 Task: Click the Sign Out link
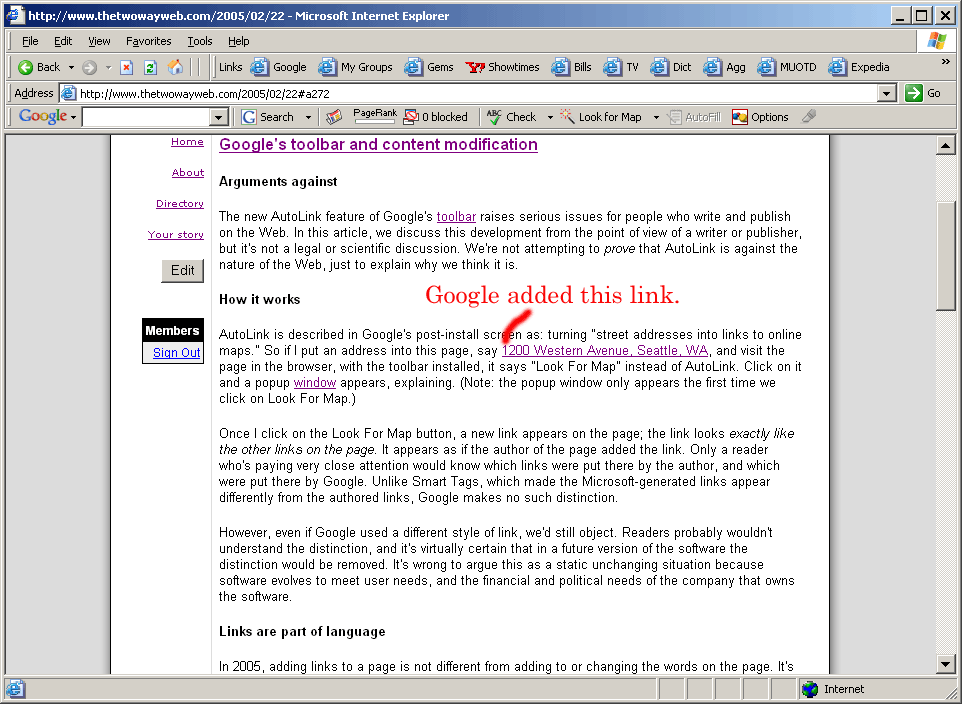click(176, 353)
